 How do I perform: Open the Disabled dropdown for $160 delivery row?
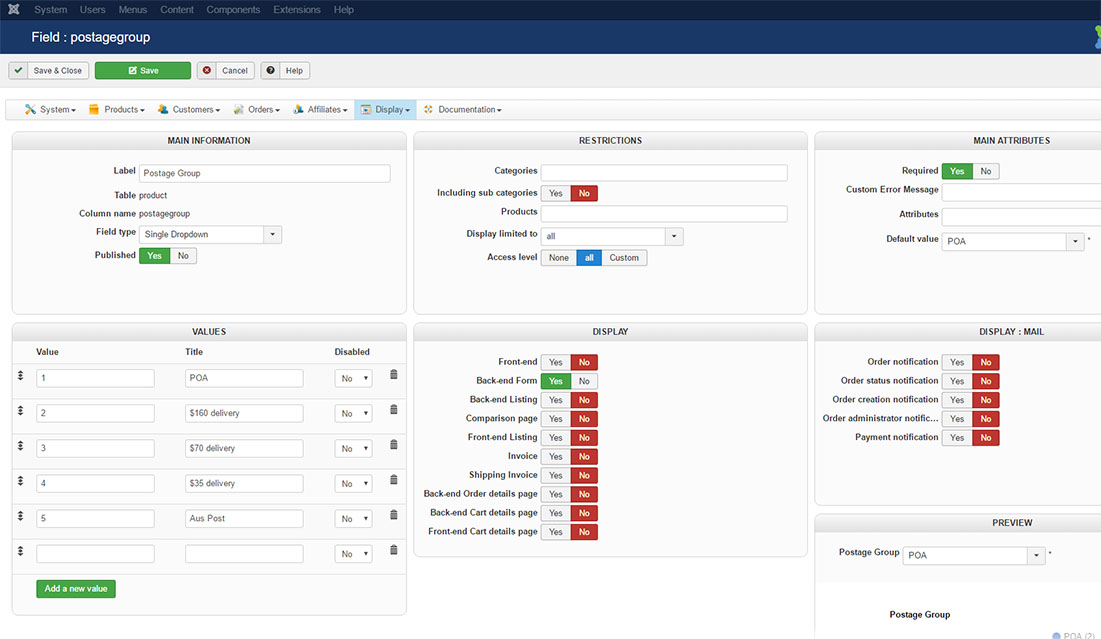353,414
